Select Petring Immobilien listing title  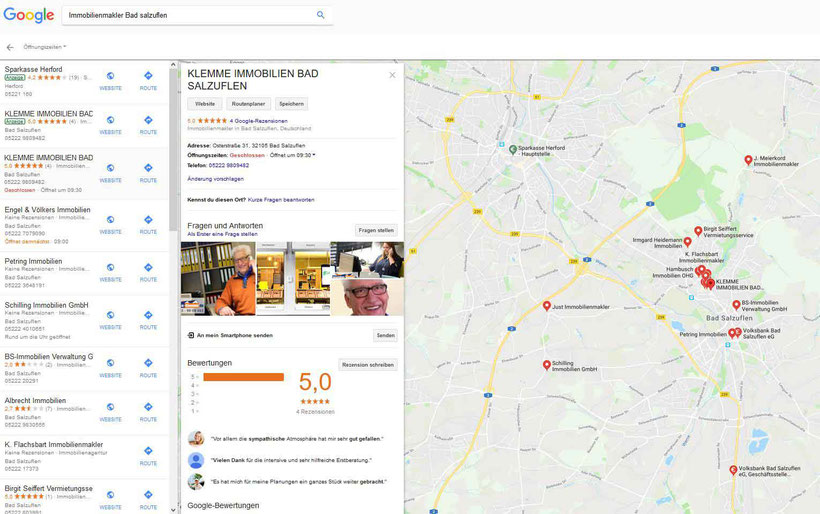pyautogui.click(x=33, y=261)
